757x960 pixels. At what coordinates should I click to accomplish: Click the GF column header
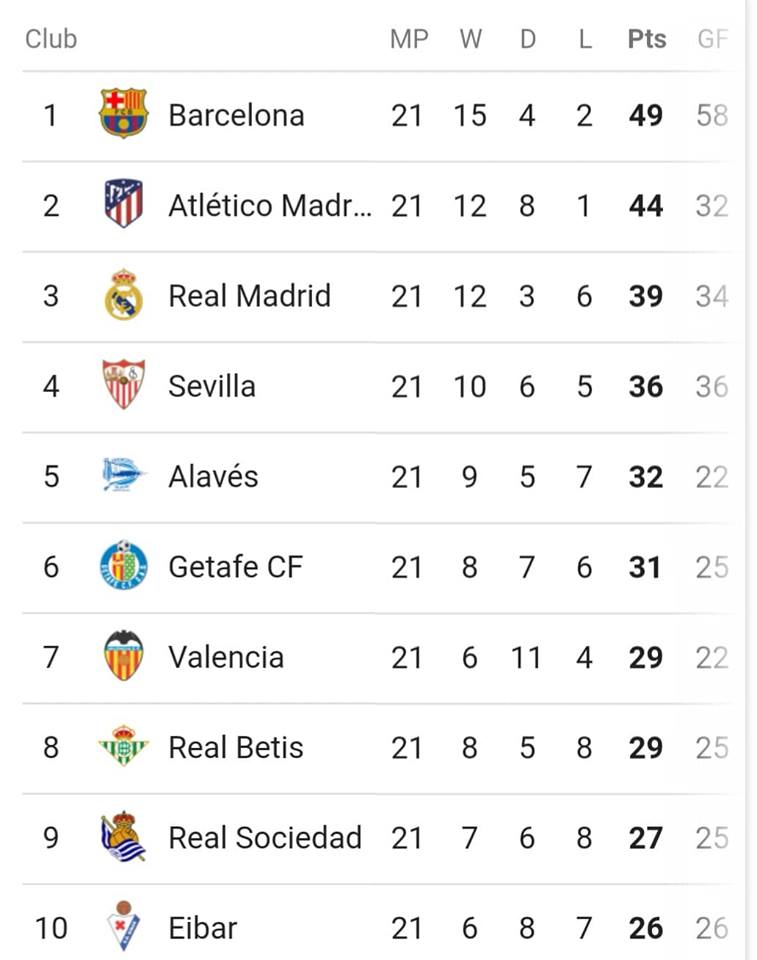click(x=712, y=39)
